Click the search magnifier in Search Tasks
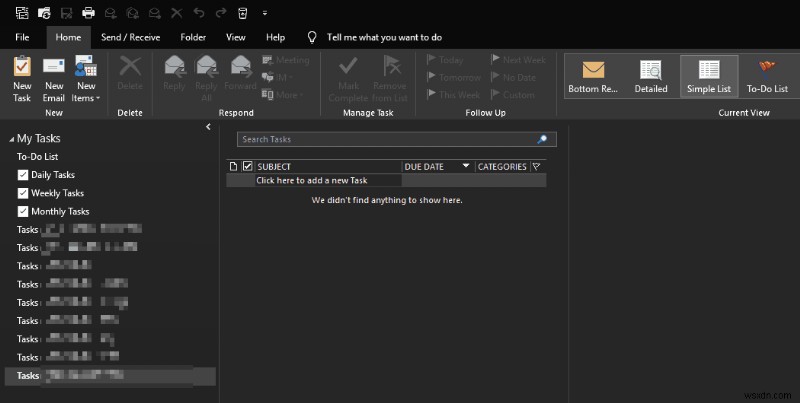 point(542,139)
